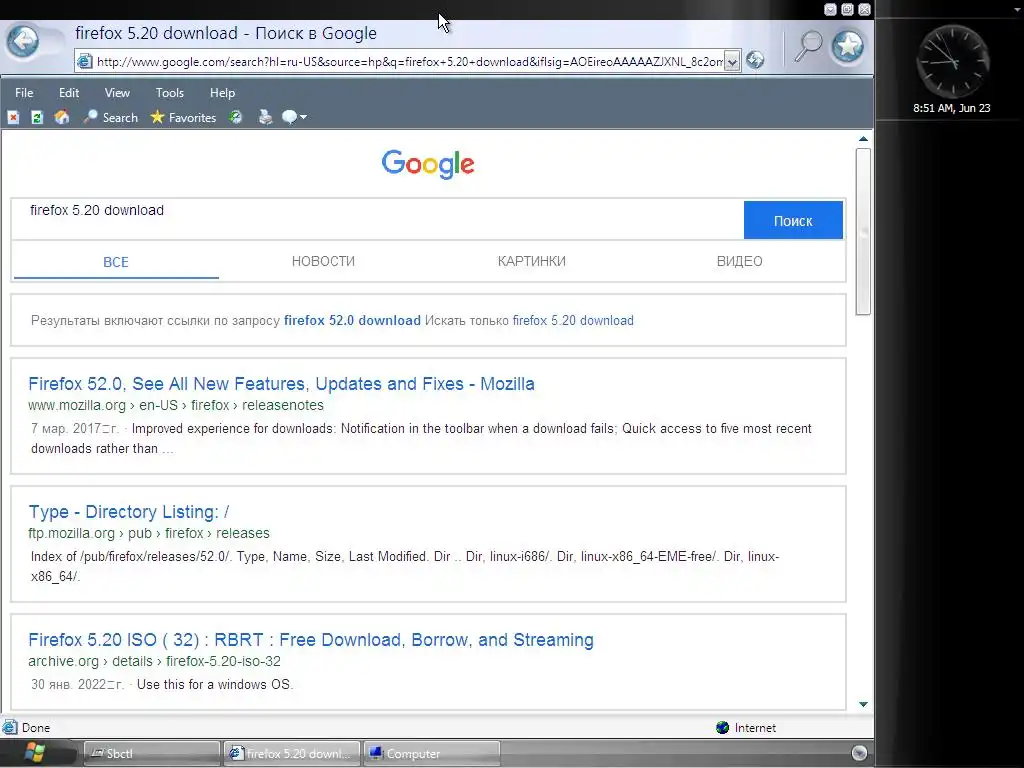The image size is (1024, 768).
Task: Click the ftp.mozilla.org › pub › firefox breadcrumb text
Action: pos(149,533)
